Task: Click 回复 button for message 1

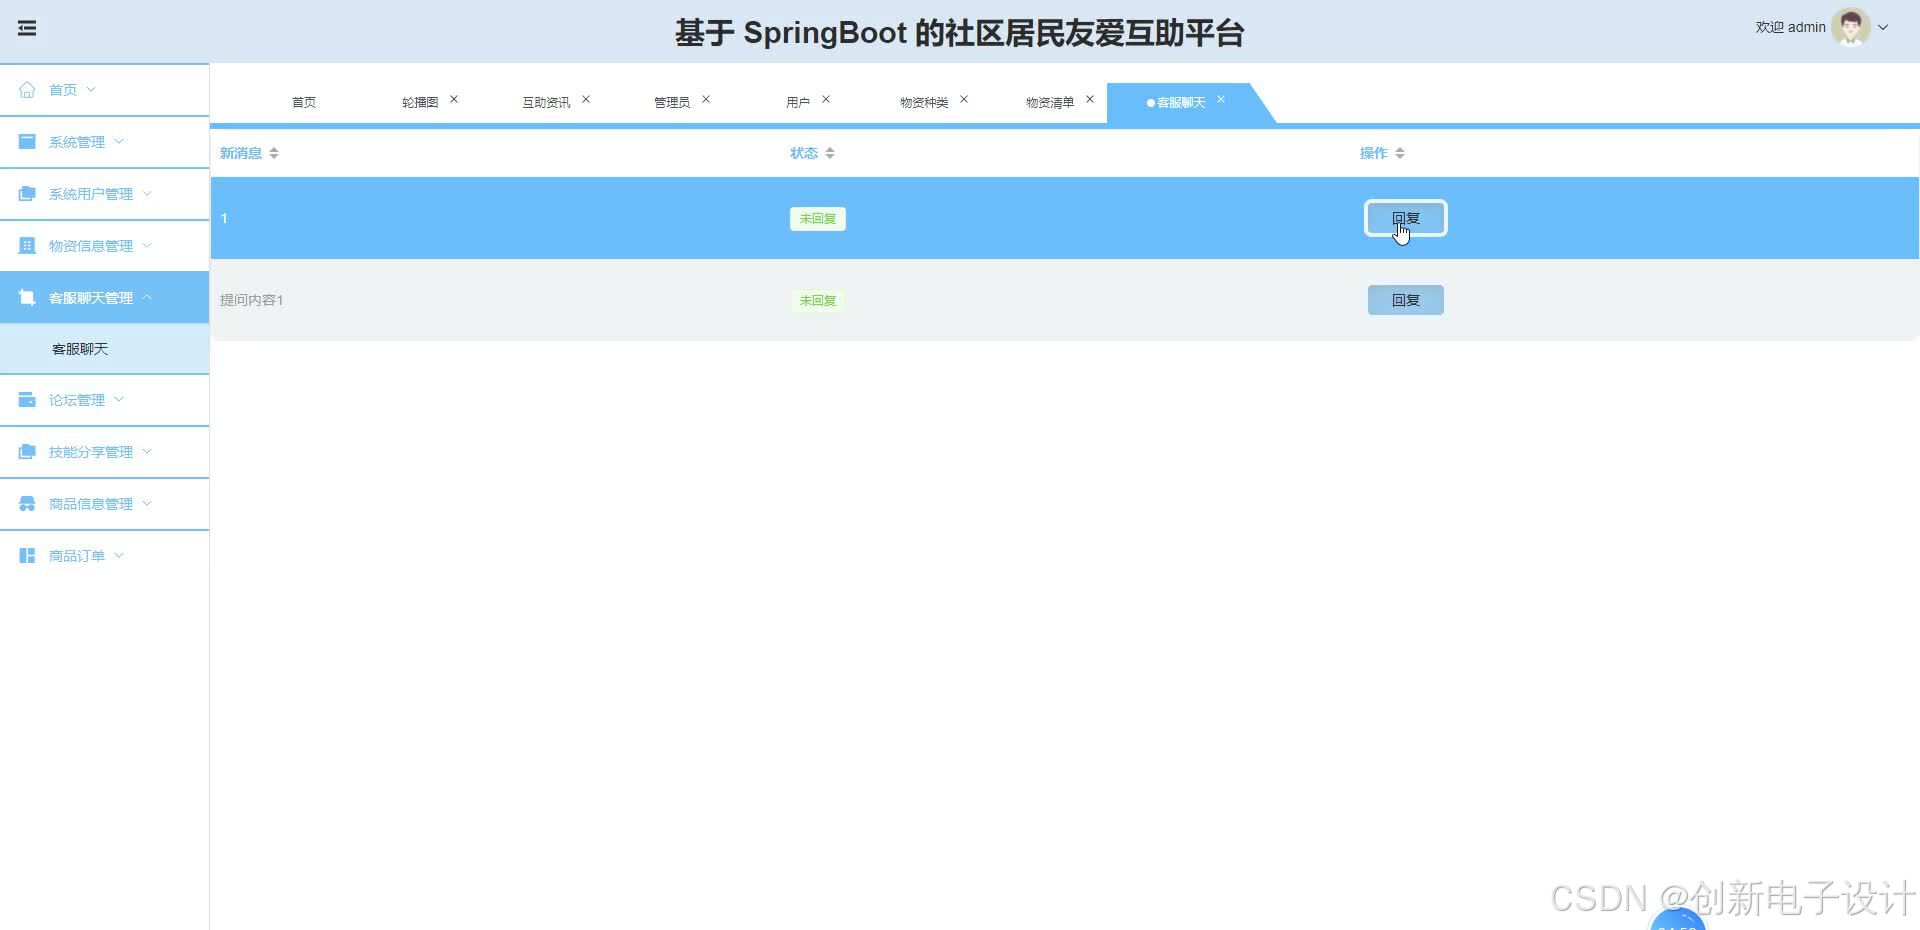Action: pos(1405,218)
